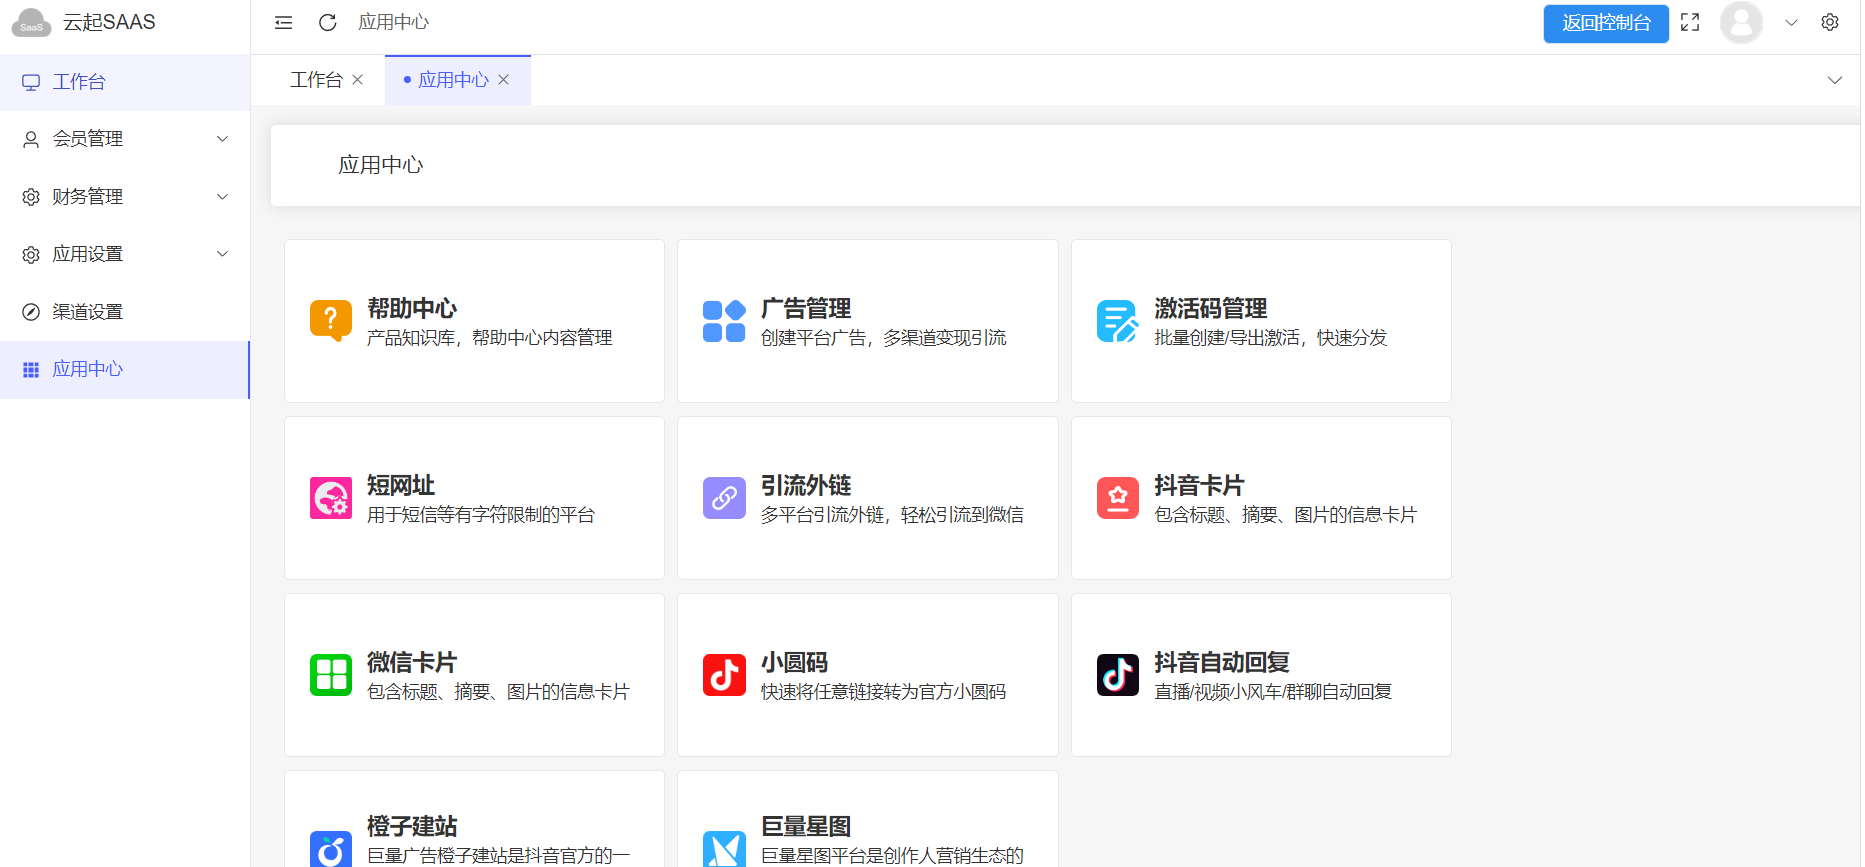
Task: Open 会员管理 sidebar menu
Action: pyautogui.click(x=125, y=139)
